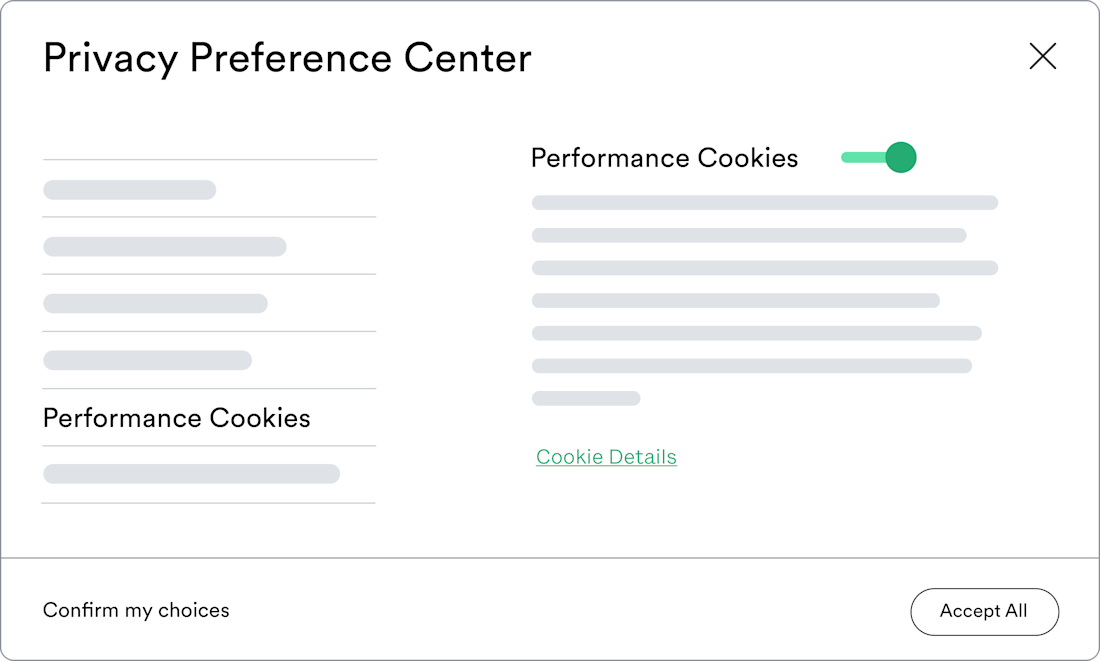Image resolution: width=1100 pixels, height=661 pixels.
Task: Click the dark green toggle knob
Action: pos(901,157)
